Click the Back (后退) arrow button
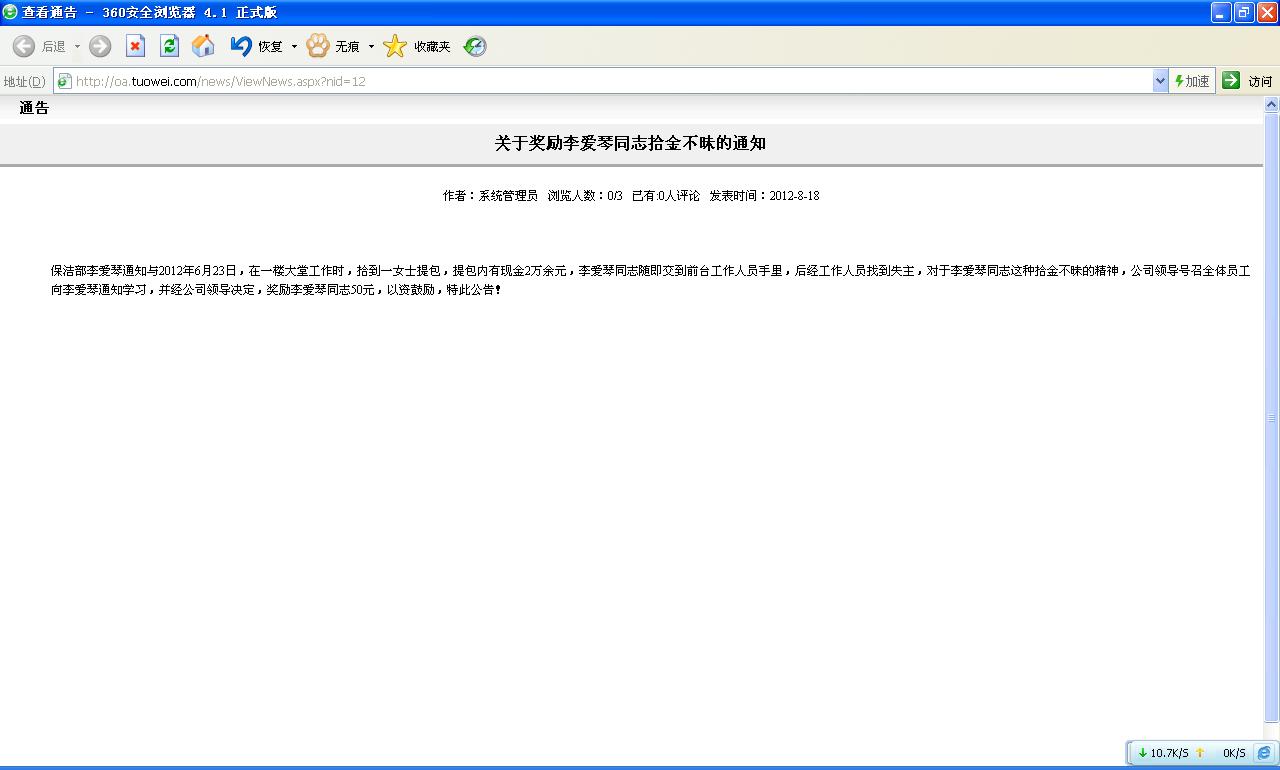 (24, 46)
